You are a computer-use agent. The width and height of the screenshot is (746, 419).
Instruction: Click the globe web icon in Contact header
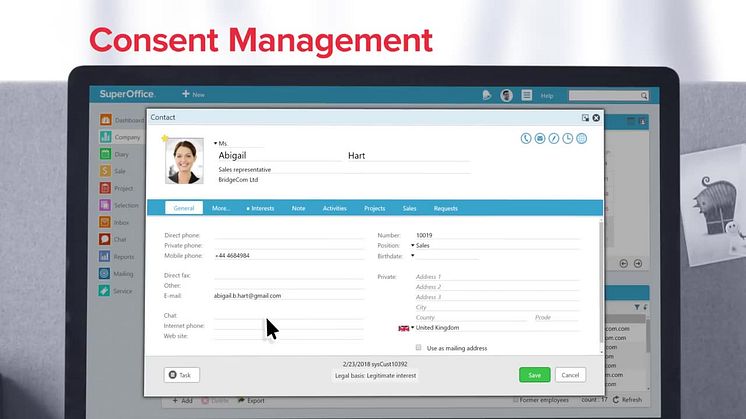coord(581,138)
